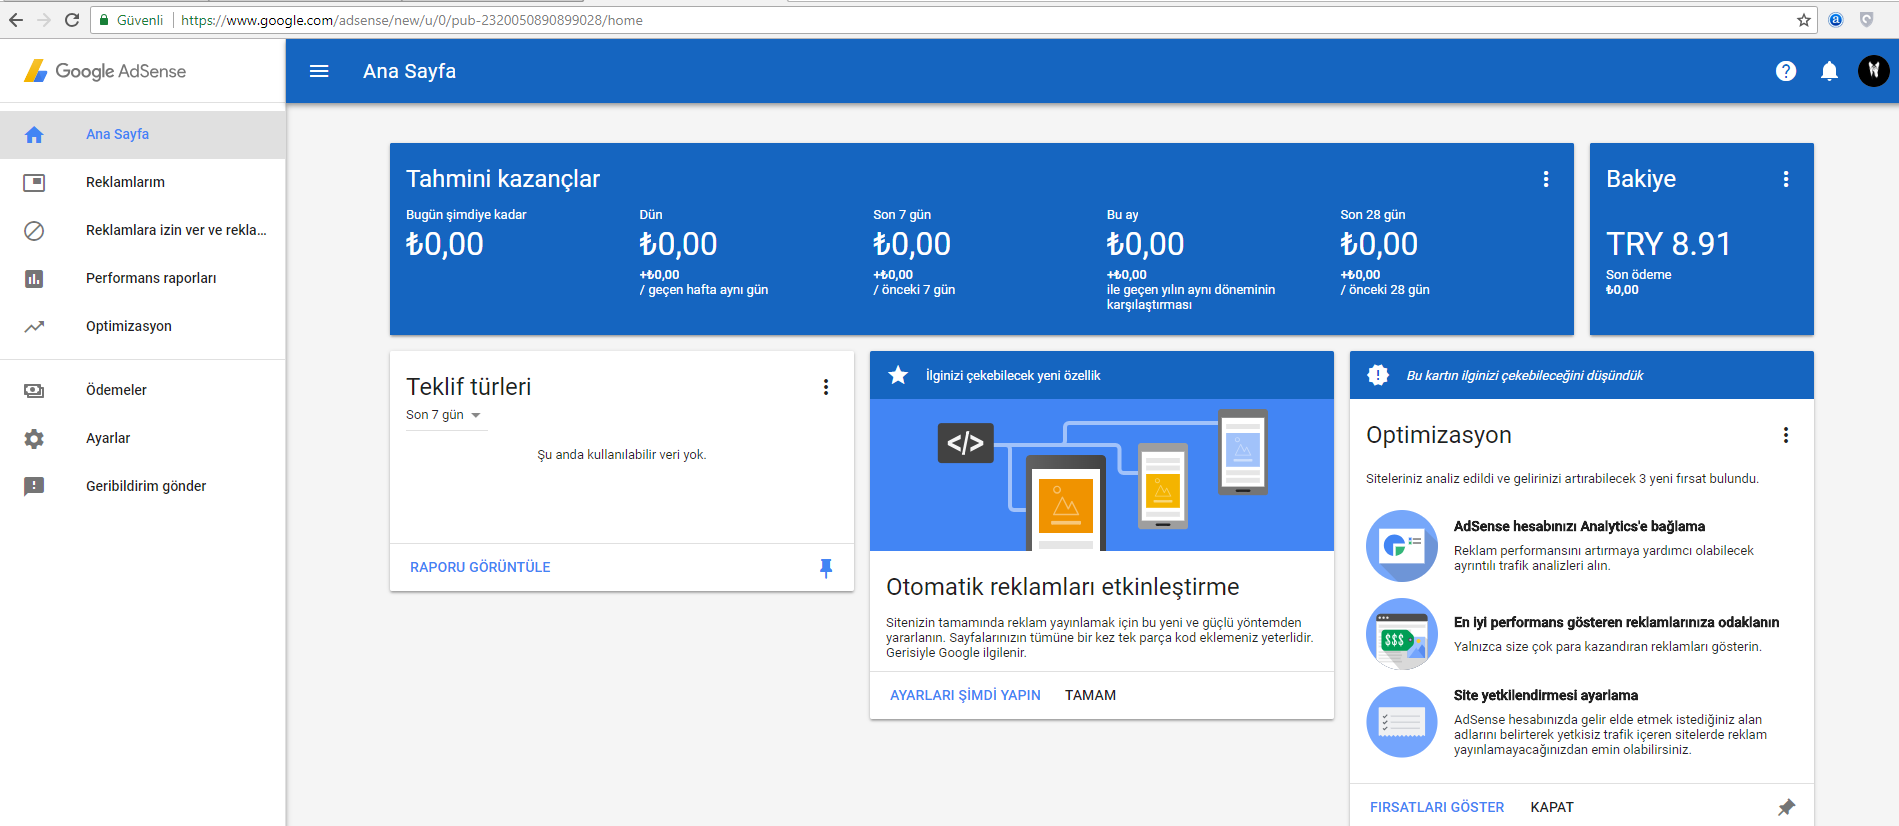Screen dimensions: 1899x826
Task: Open the Teklif türleri card options menu
Action: (826, 387)
